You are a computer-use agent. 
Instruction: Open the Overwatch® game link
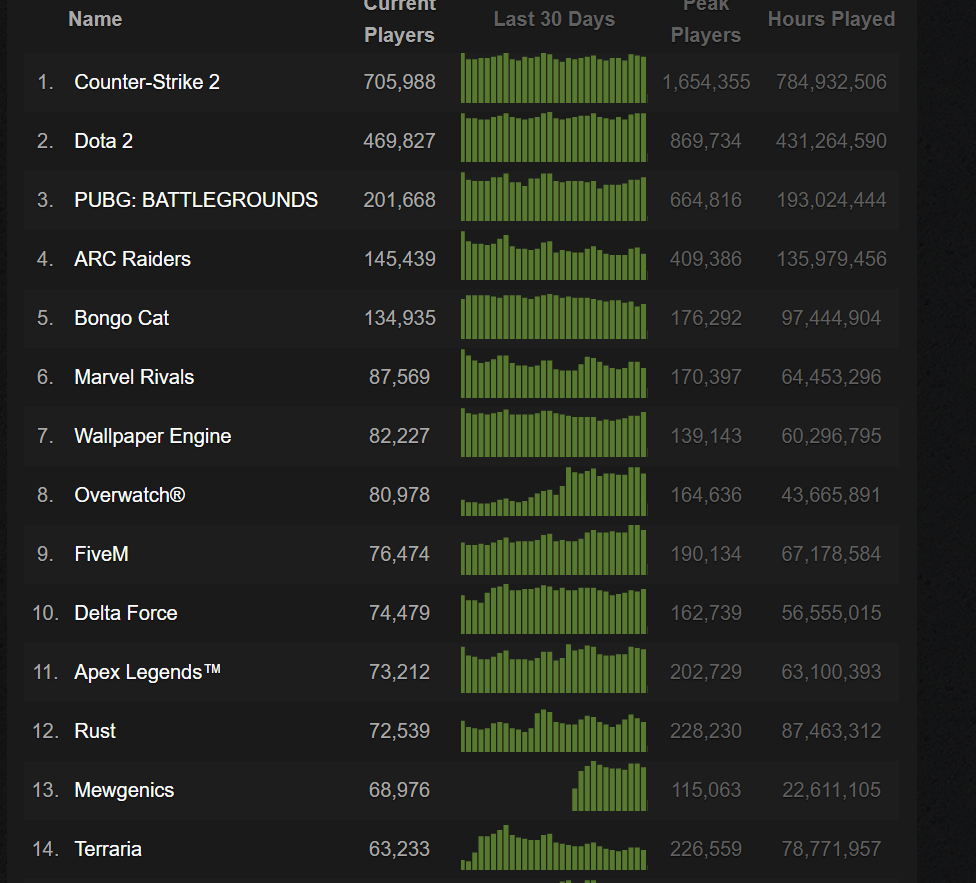(129, 495)
